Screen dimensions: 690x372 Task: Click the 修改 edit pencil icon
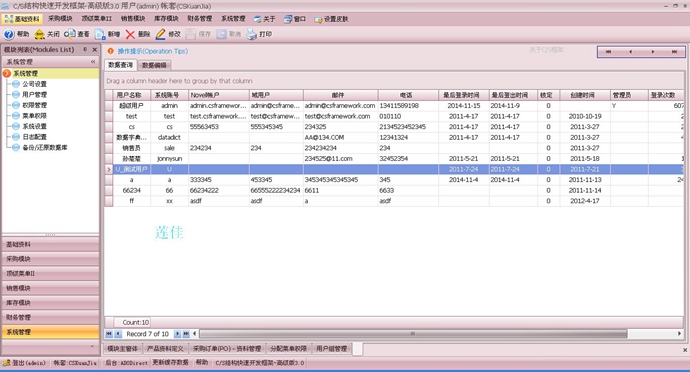click(161, 34)
